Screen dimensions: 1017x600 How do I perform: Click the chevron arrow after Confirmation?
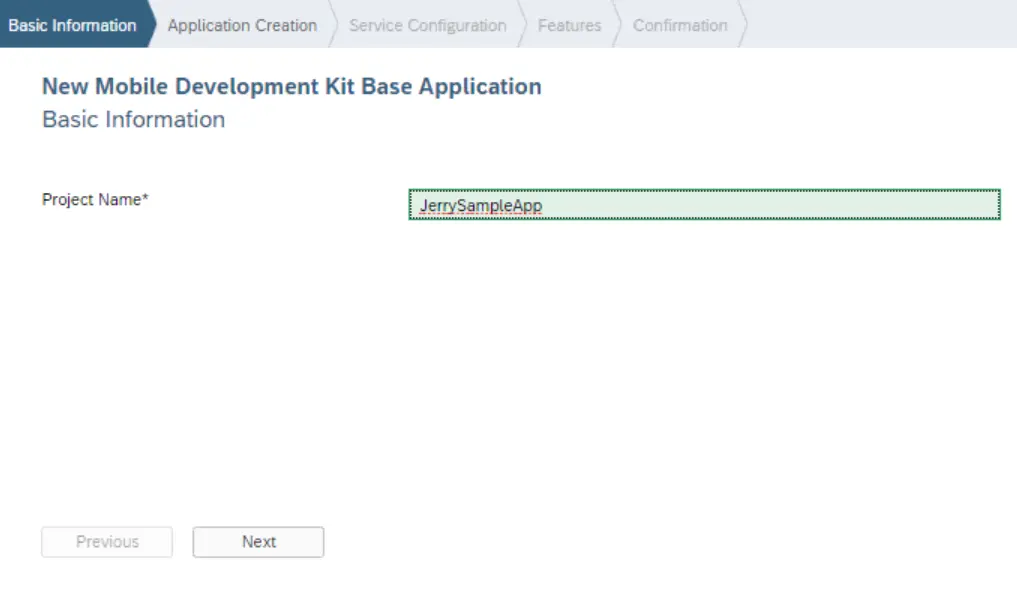click(x=743, y=25)
